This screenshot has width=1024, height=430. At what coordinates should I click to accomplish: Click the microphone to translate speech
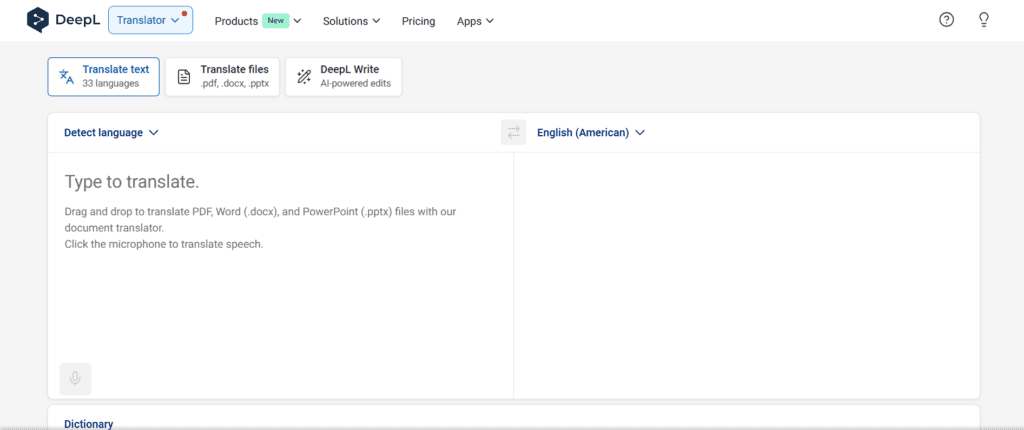(x=75, y=378)
